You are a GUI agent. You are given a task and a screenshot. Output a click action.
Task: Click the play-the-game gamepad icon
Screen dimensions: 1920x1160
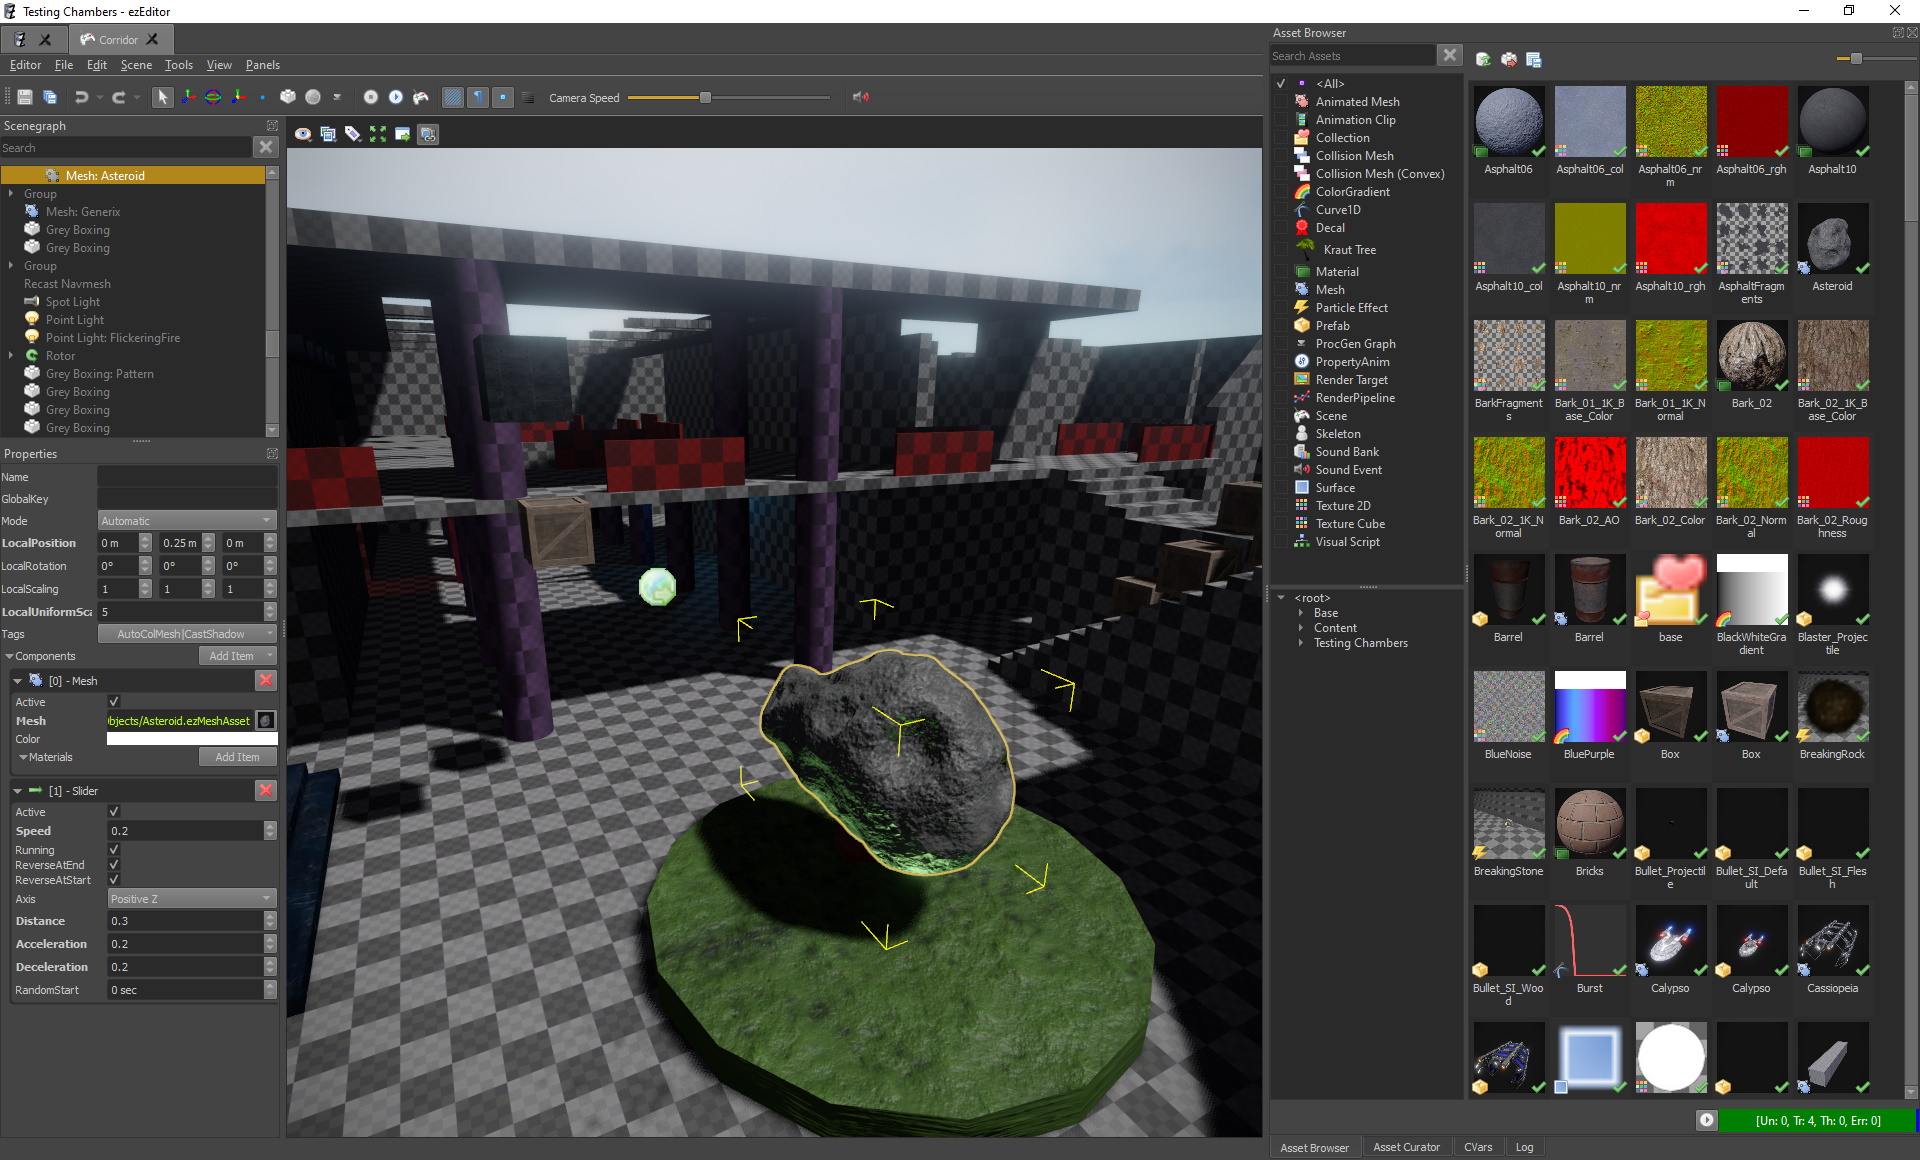point(421,97)
